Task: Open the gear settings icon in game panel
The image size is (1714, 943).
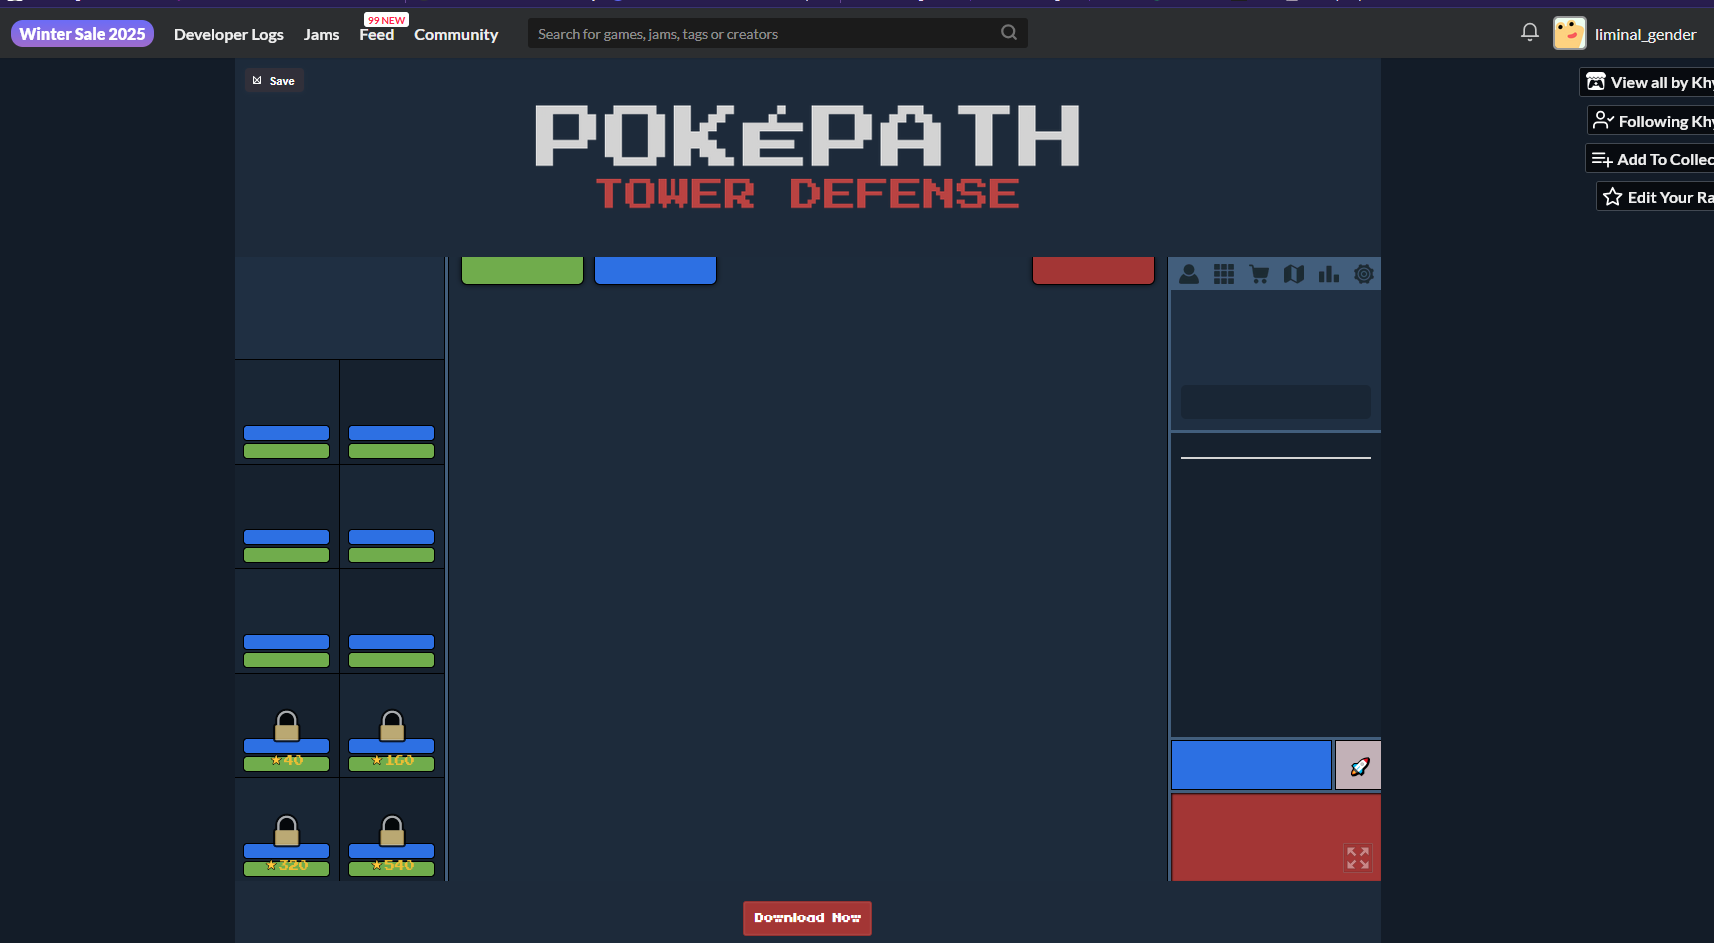Action: pos(1364,274)
